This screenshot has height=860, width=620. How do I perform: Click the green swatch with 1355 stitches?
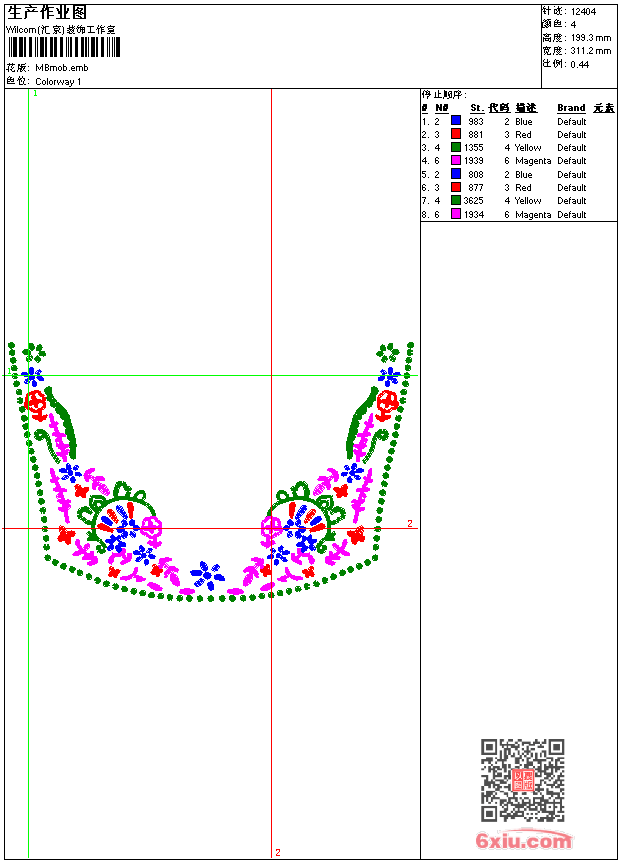456,147
